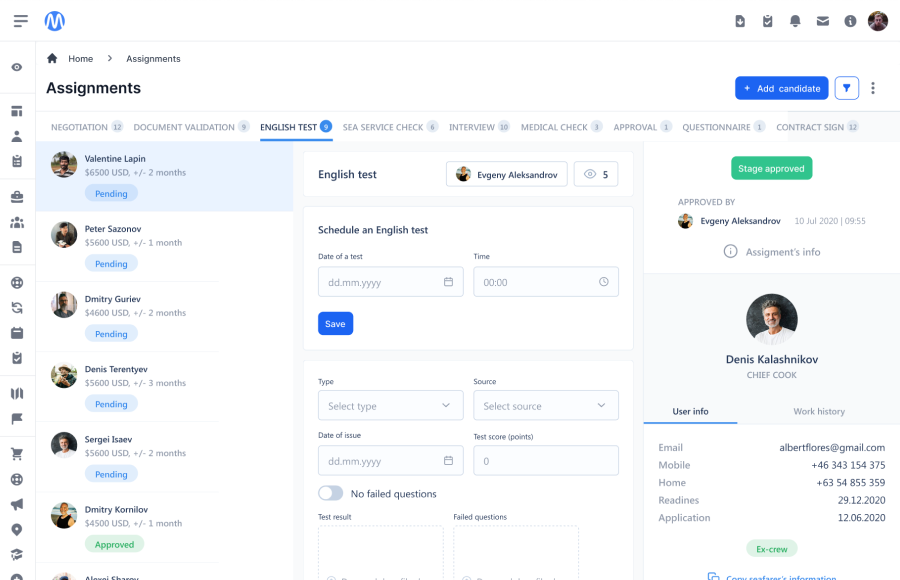The image size is (900, 580).
Task: Click the Stage approved button
Action: point(771,168)
